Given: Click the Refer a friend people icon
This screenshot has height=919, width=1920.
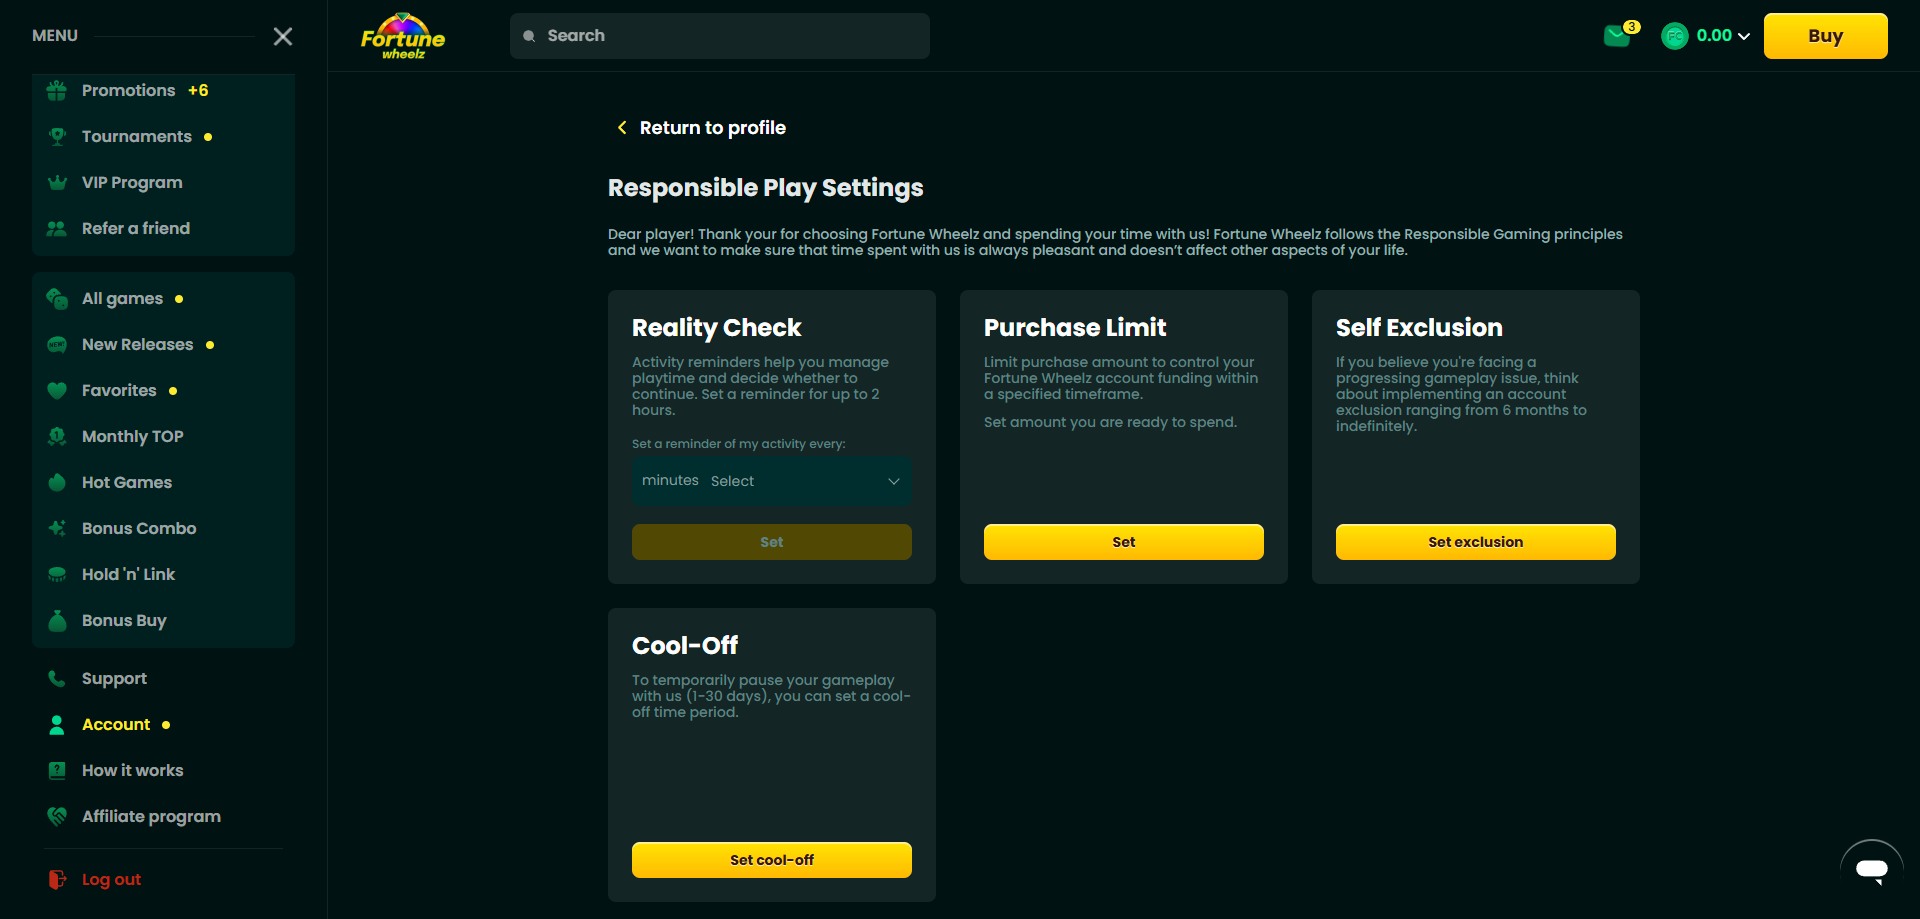Looking at the screenshot, I should pyautogui.click(x=57, y=229).
